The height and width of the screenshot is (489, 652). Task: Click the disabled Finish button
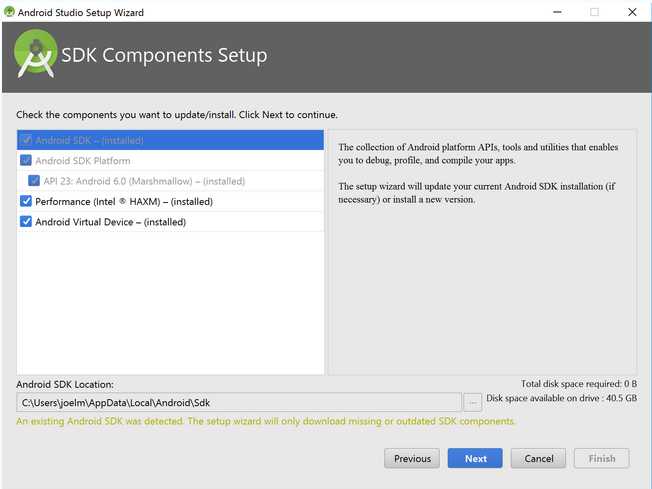[602, 459]
